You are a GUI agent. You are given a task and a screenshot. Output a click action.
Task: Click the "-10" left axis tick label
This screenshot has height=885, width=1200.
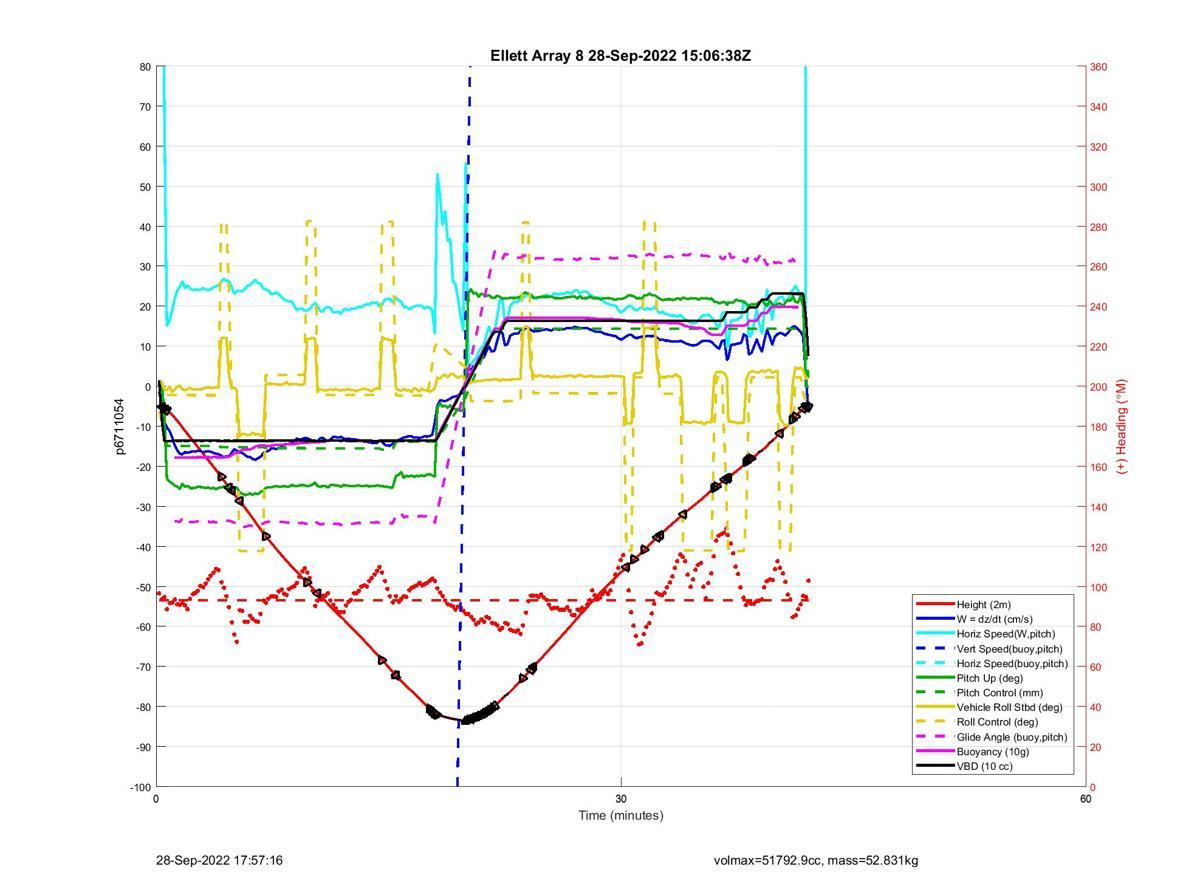[143, 427]
